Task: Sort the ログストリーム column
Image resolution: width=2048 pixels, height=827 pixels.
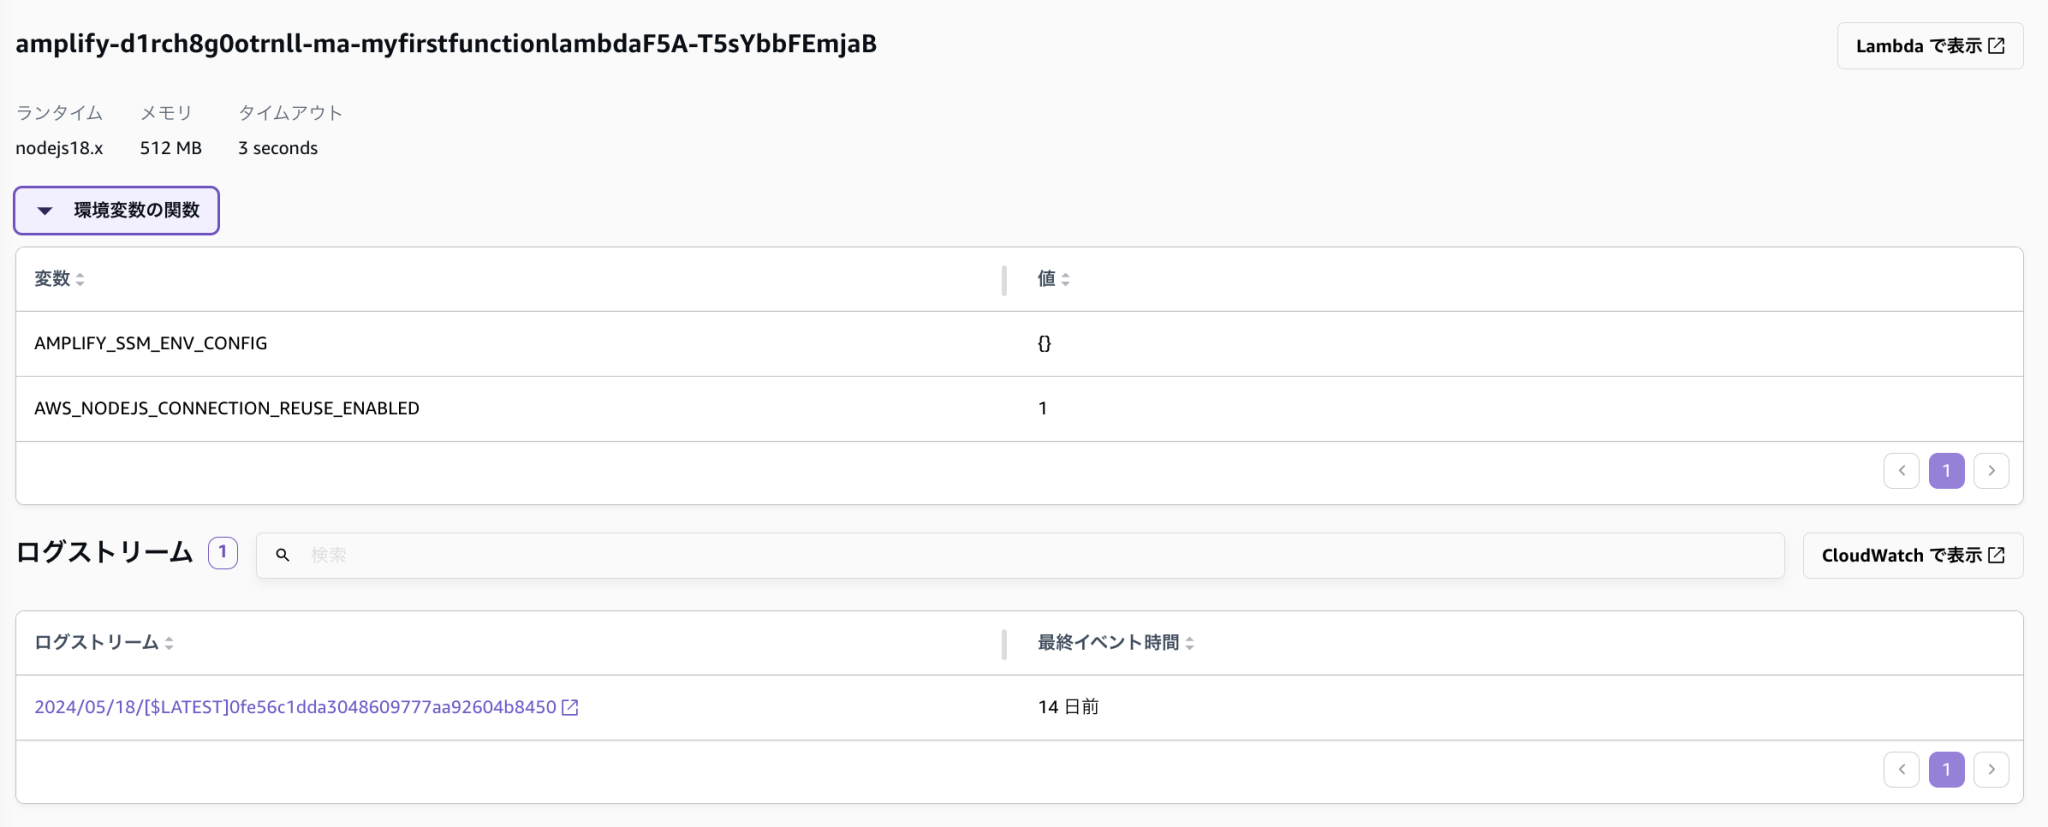Action: (104, 643)
